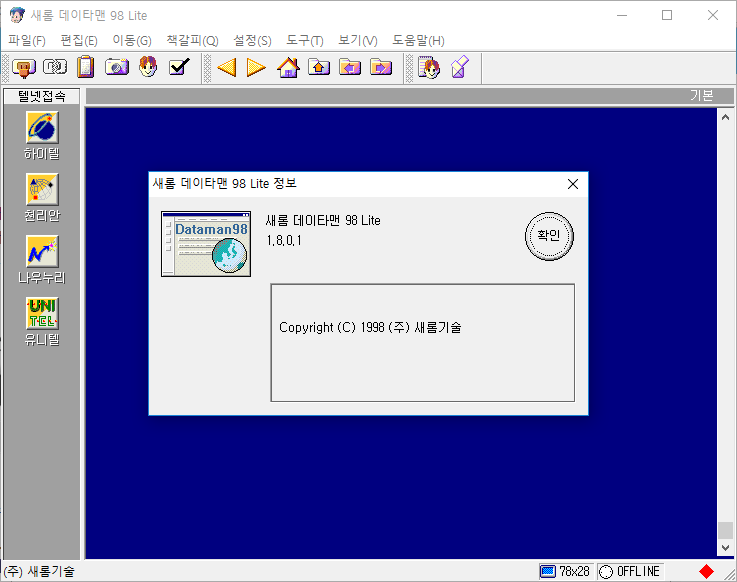Open the notepad with face icon
This screenshot has width=737, height=582.
[x=429, y=67]
